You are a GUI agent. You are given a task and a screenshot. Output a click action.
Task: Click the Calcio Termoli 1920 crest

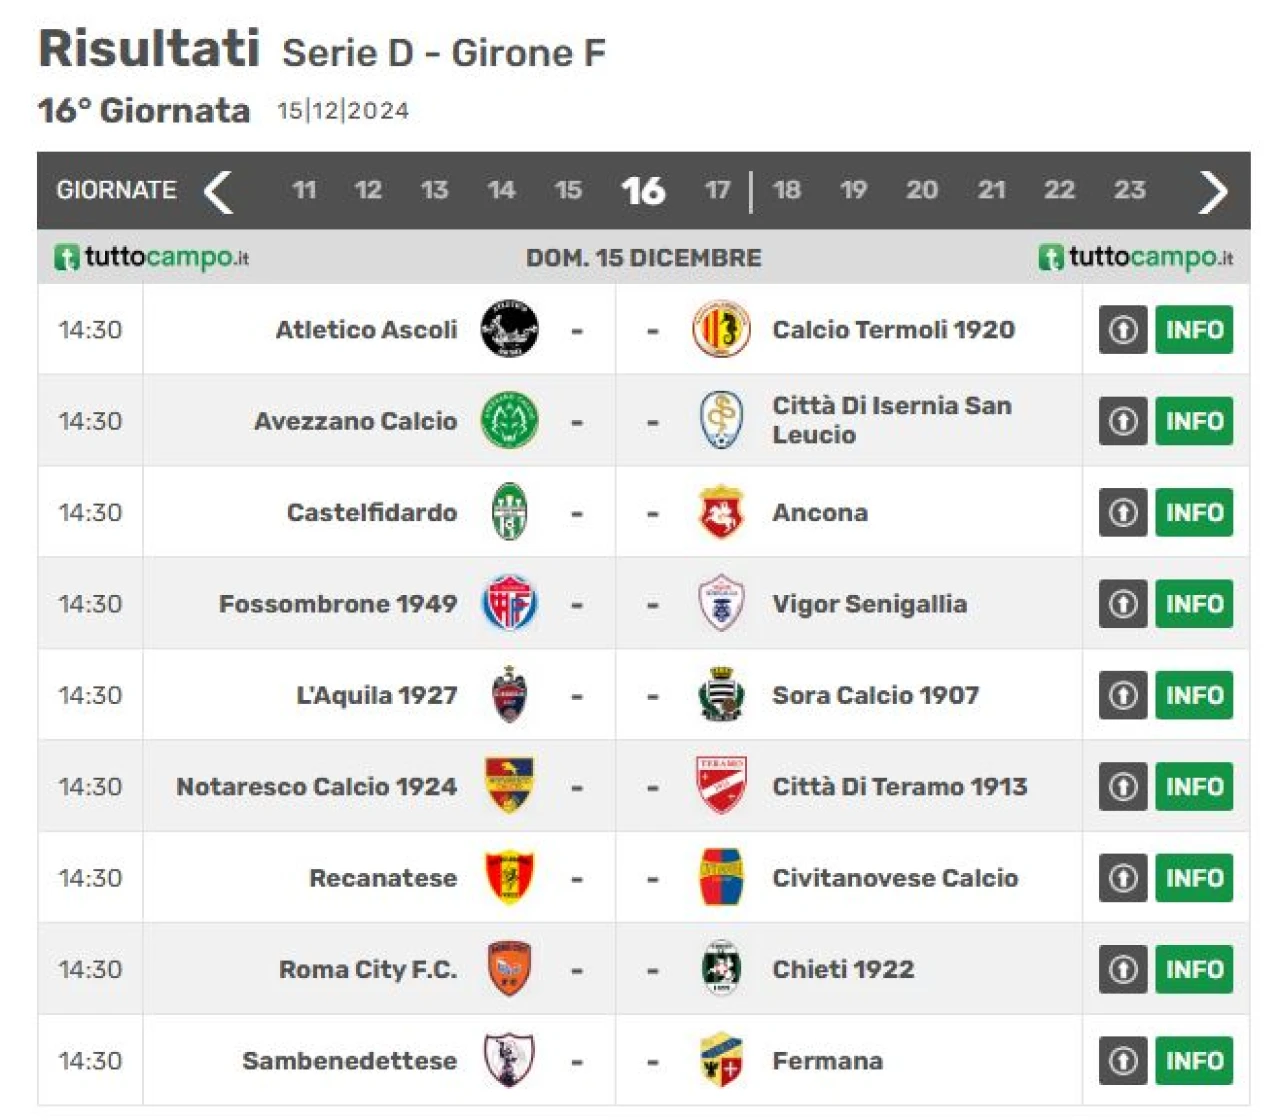pyautogui.click(x=721, y=329)
